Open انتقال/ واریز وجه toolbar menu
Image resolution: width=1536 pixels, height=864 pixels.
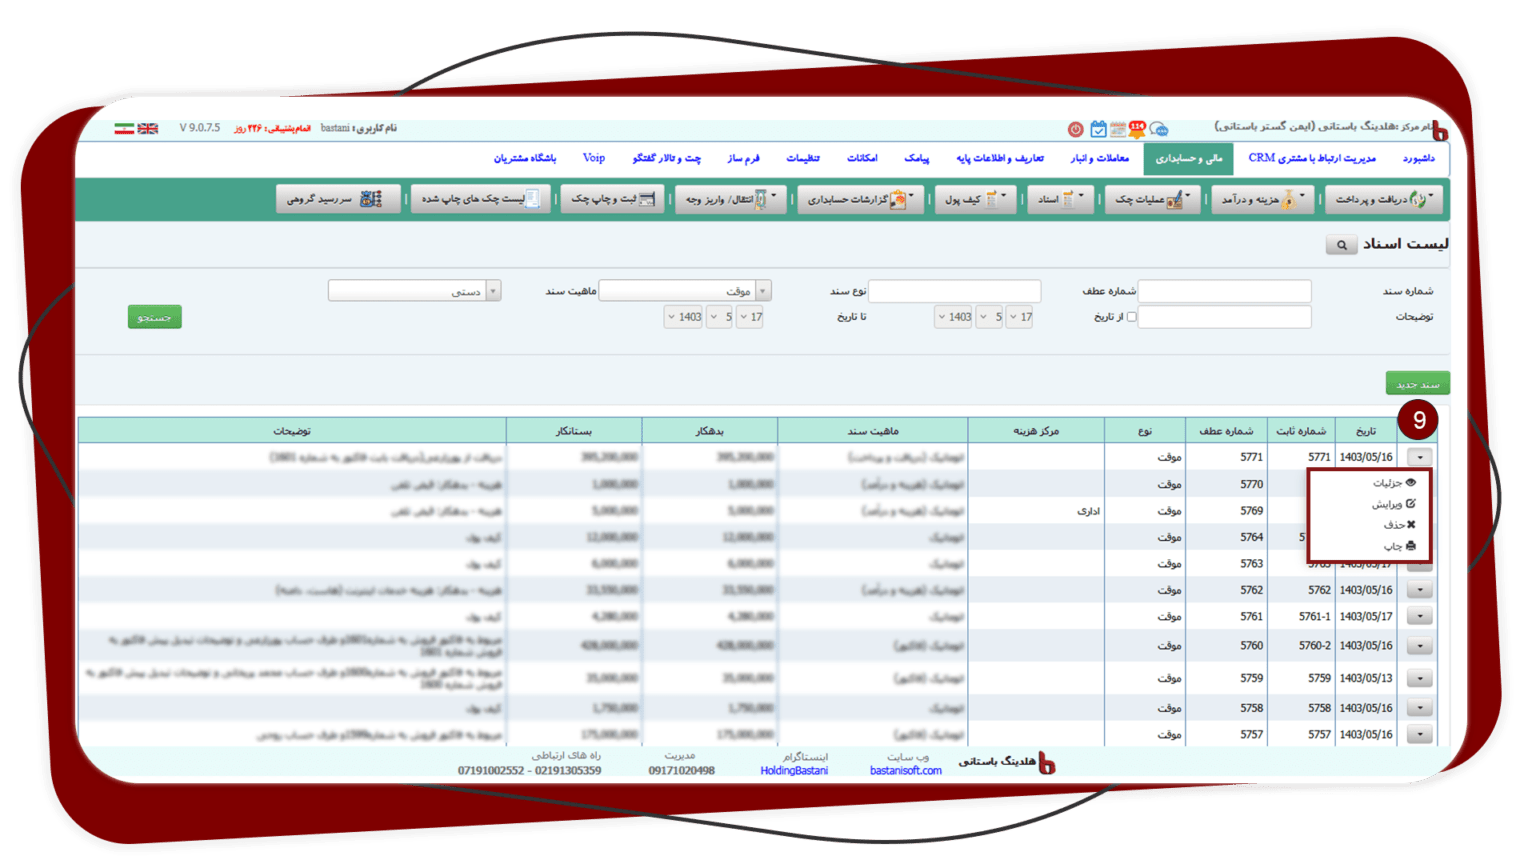731,199
